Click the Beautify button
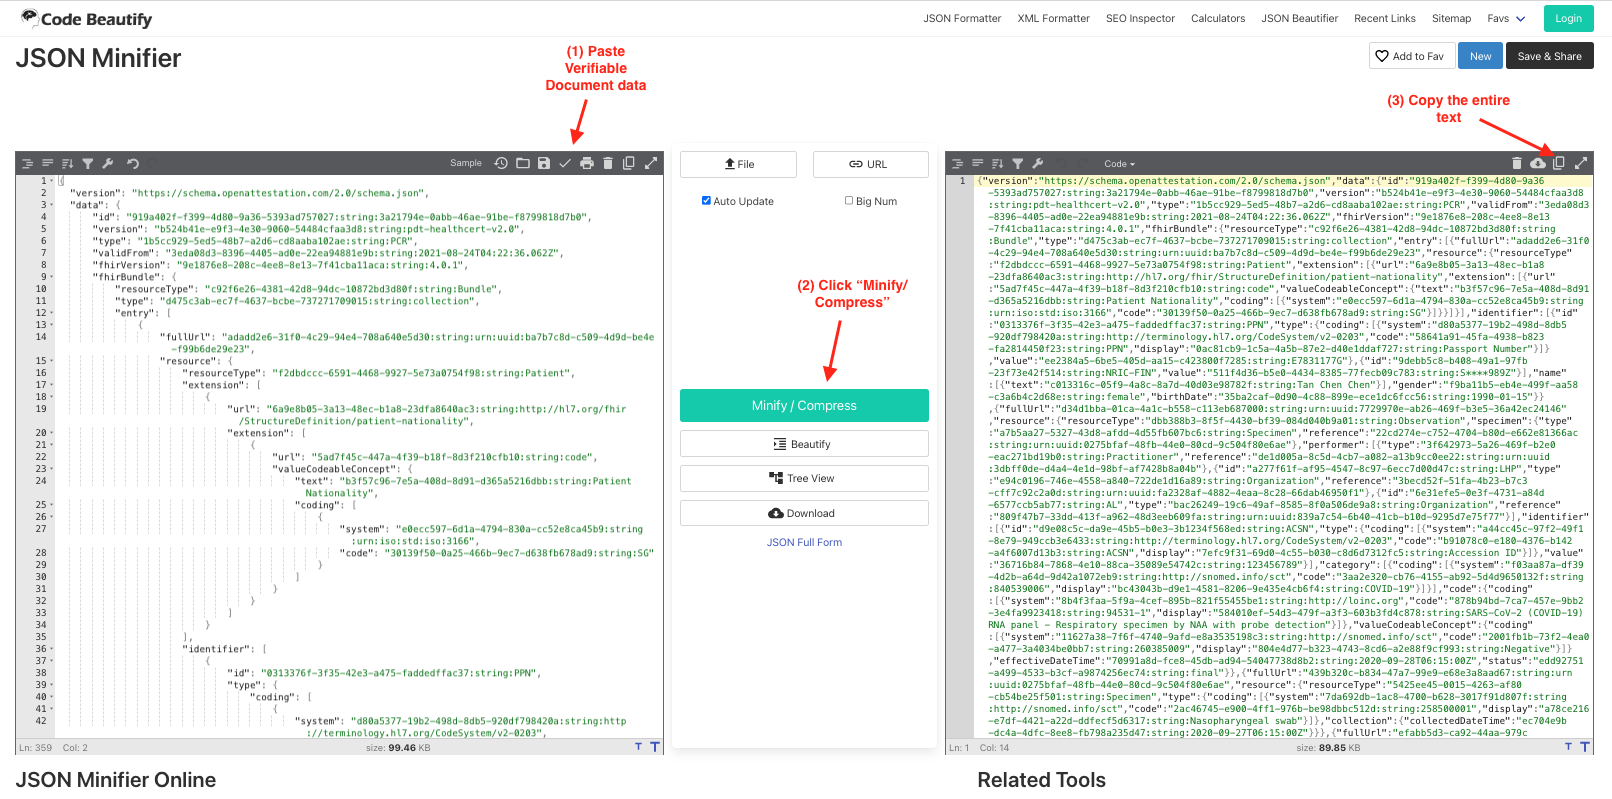1612x799 pixels. [804, 444]
